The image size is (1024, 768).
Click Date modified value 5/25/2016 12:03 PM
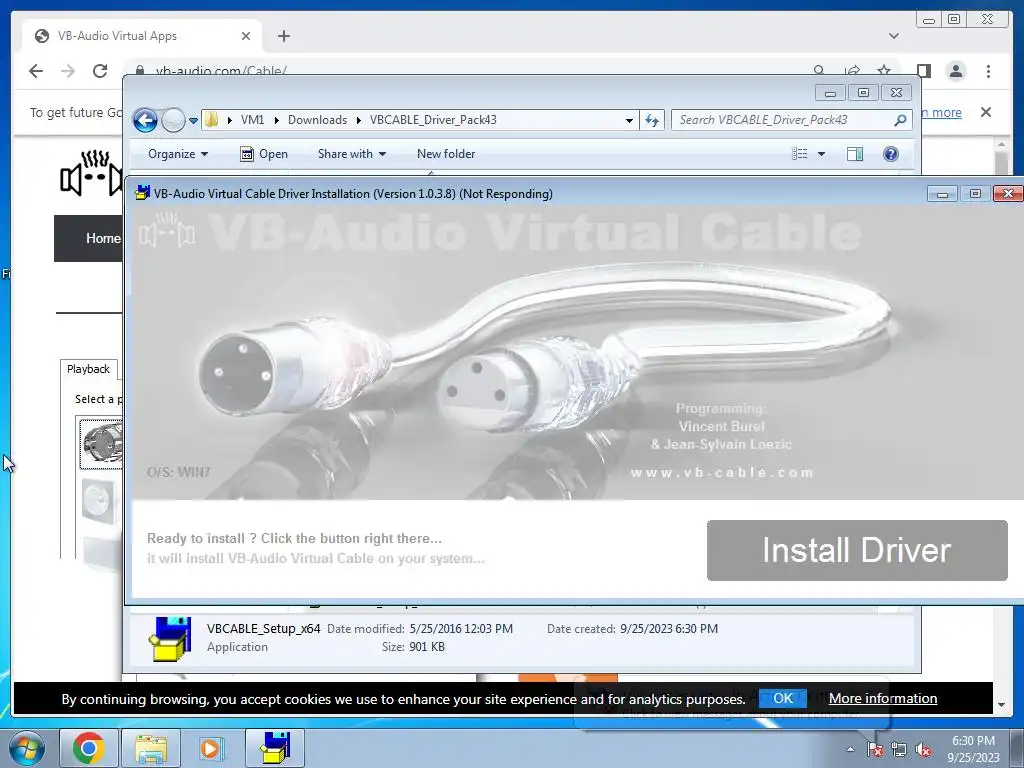pos(461,628)
